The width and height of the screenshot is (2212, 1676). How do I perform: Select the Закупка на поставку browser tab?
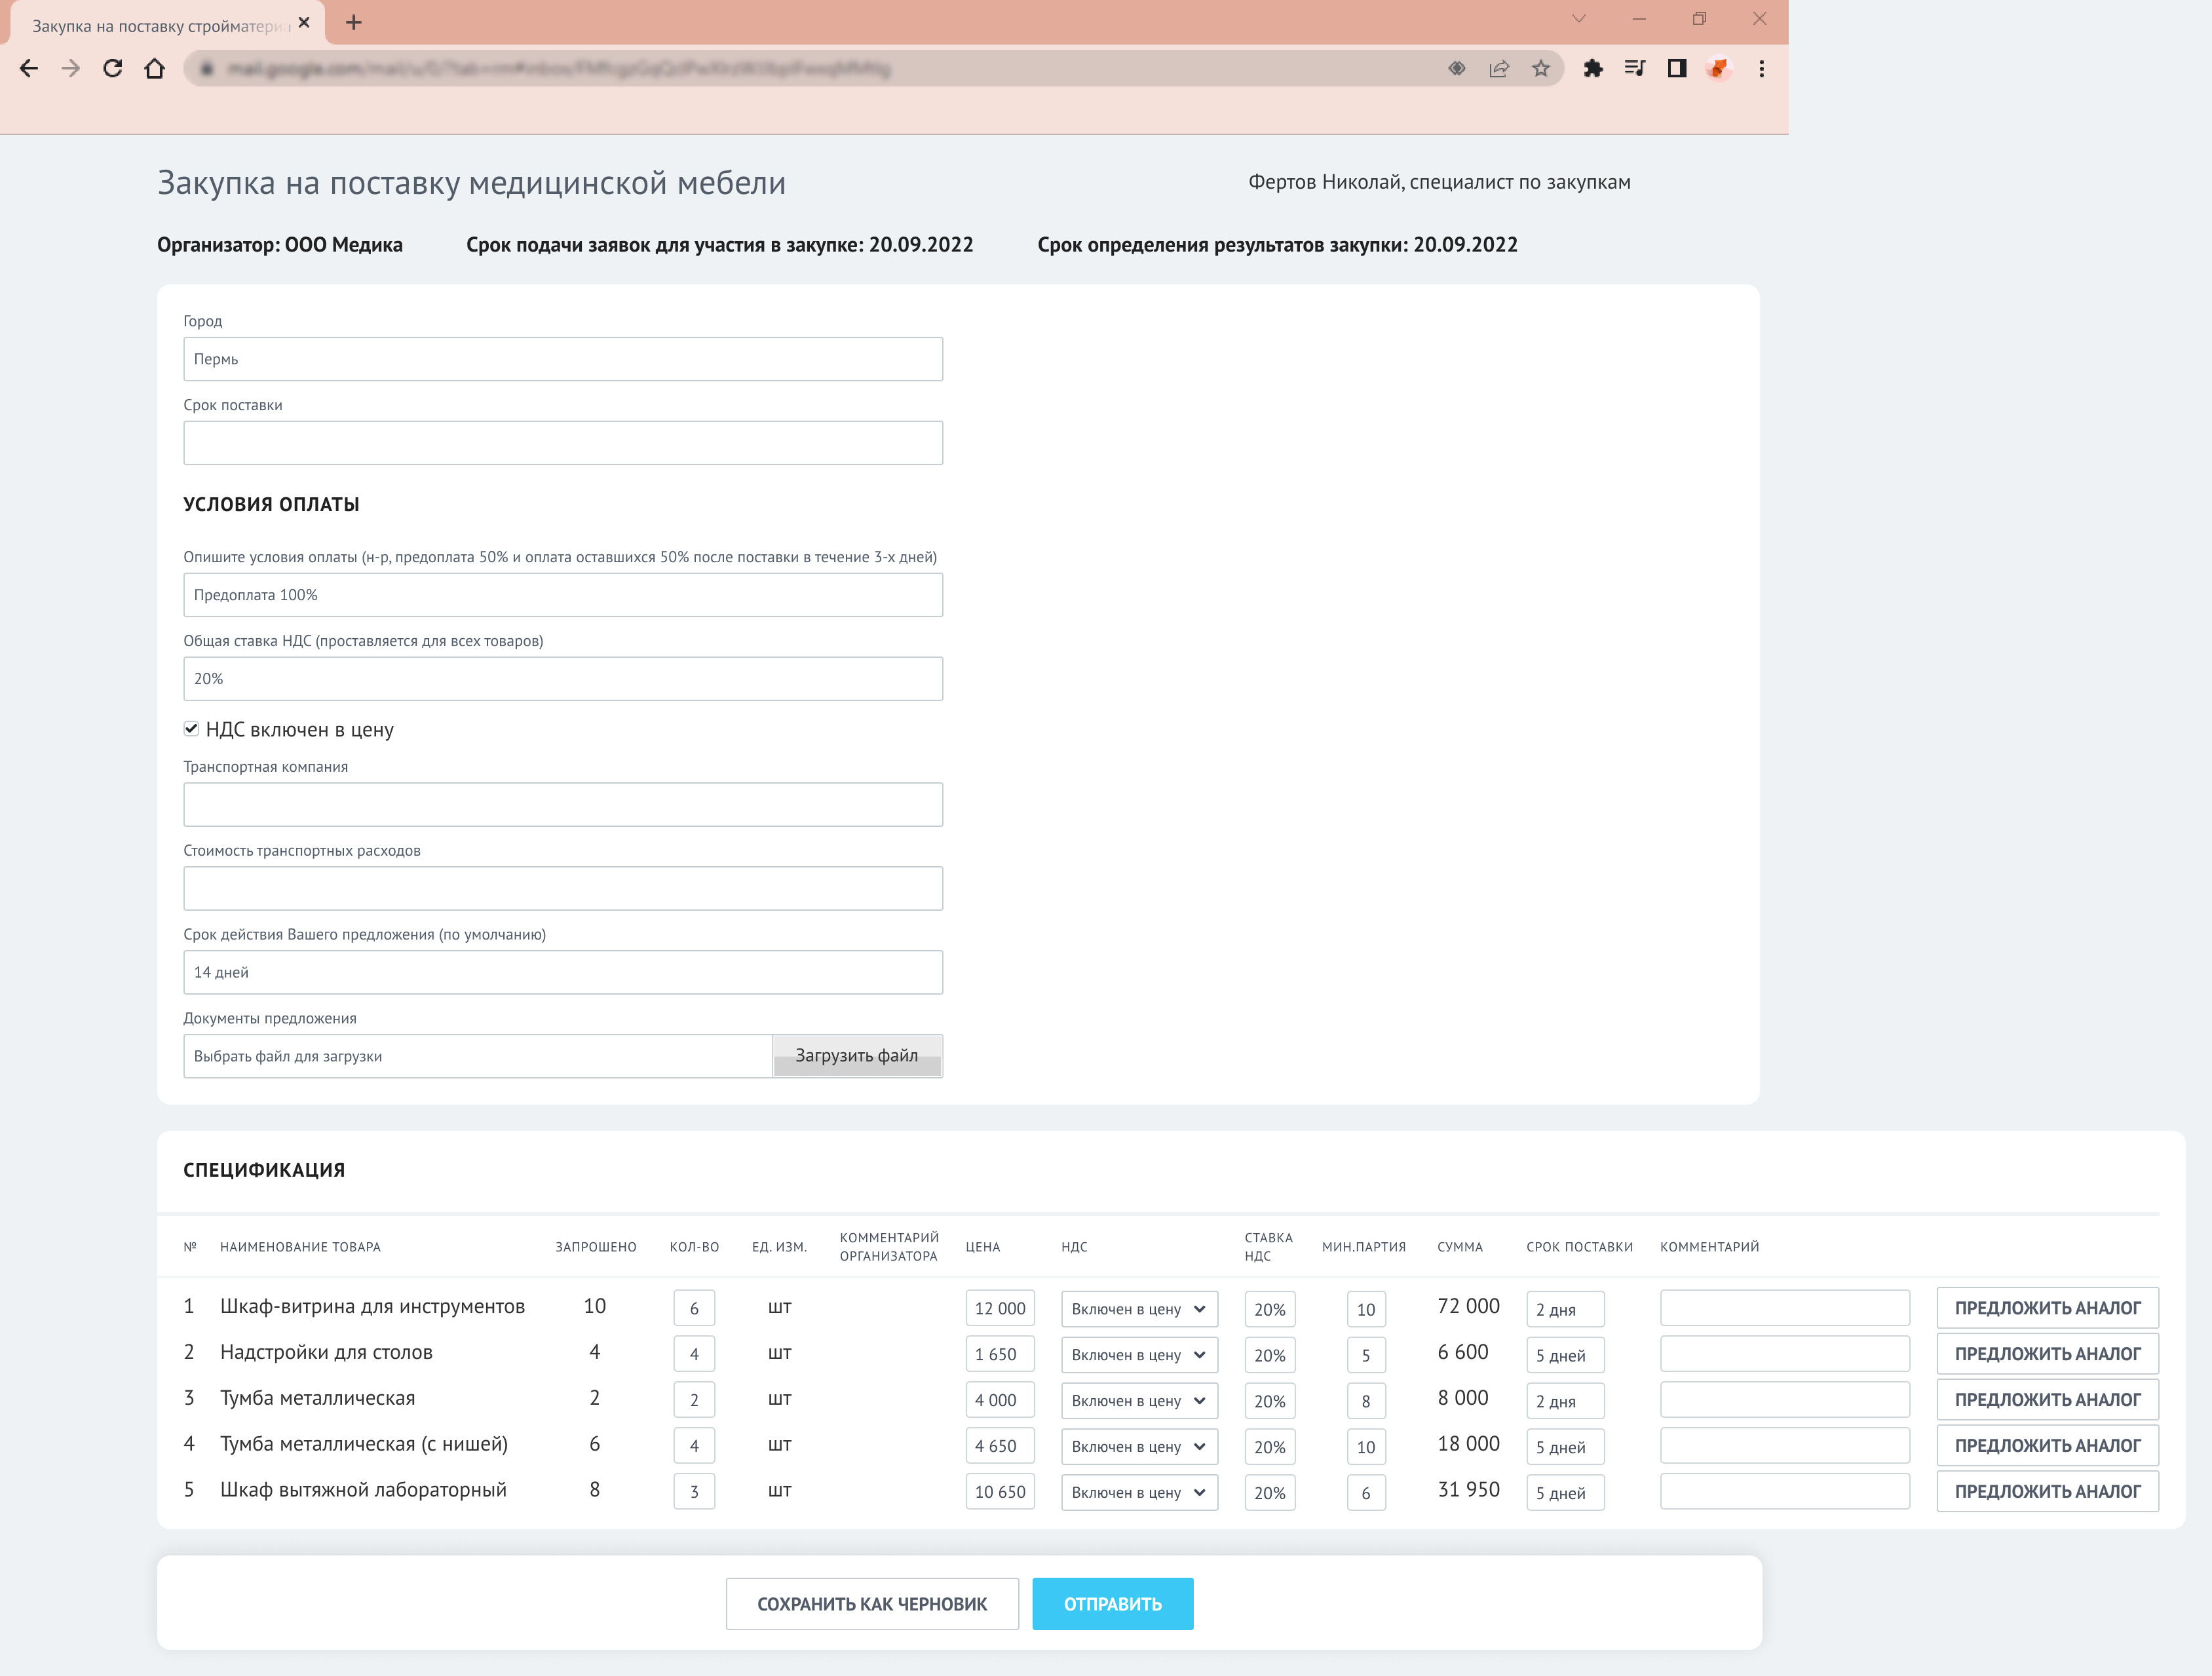(x=160, y=25)
